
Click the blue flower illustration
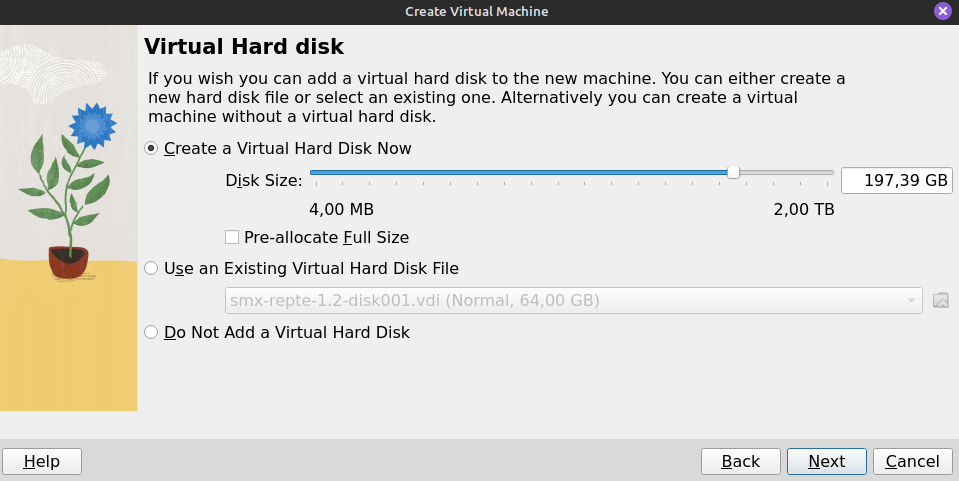point(92,125)
